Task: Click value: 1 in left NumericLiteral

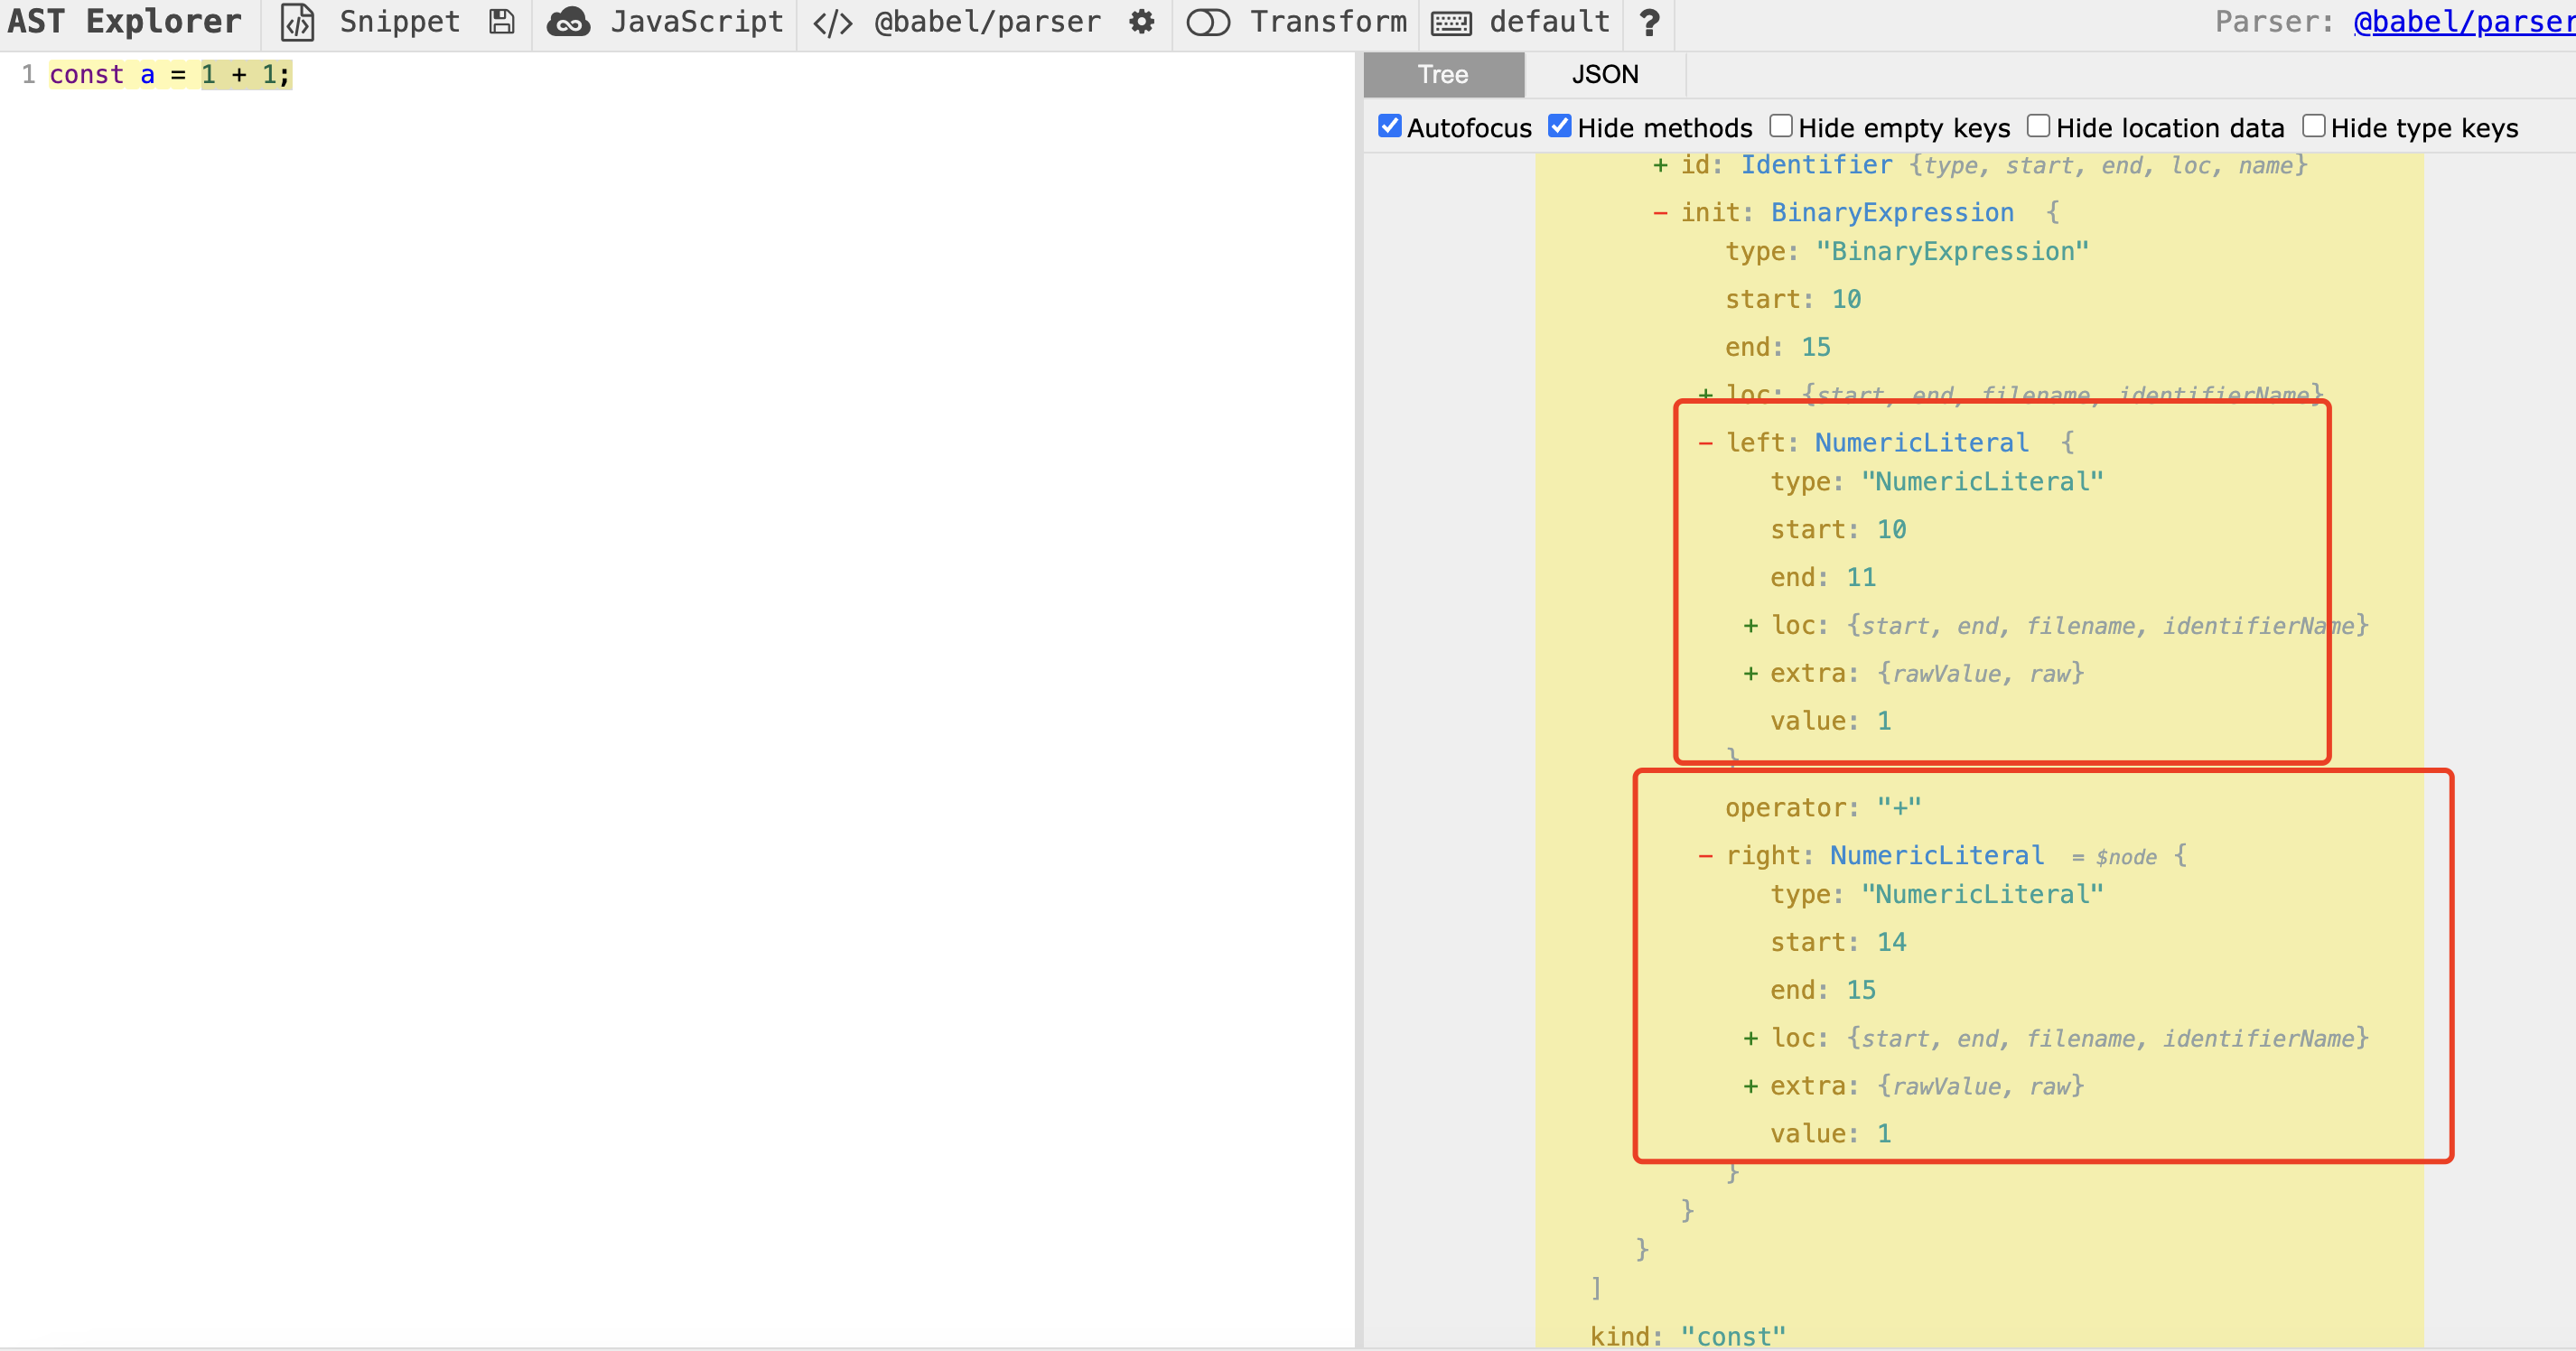Action: click(x=1830, y=722)
